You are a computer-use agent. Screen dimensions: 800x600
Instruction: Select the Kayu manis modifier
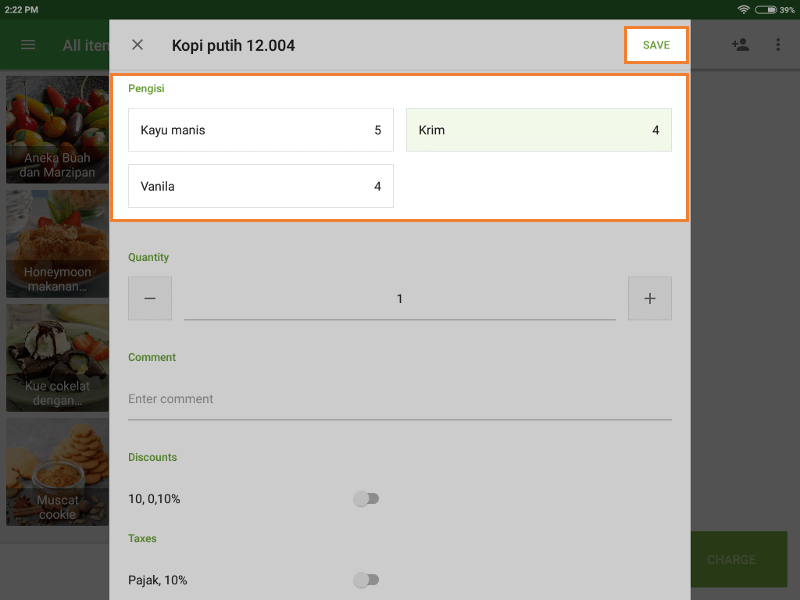coord(260,130)
